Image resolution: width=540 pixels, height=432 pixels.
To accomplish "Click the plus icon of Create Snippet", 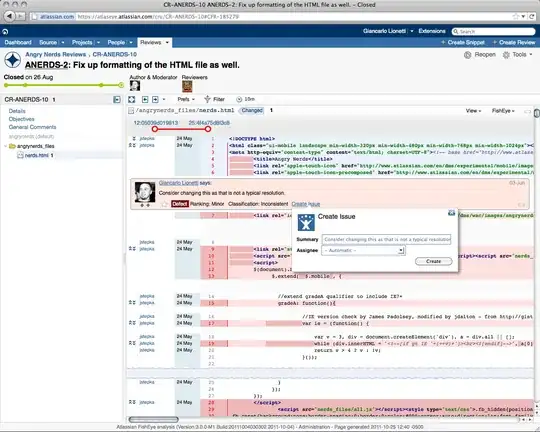I will tap(443, 42).
